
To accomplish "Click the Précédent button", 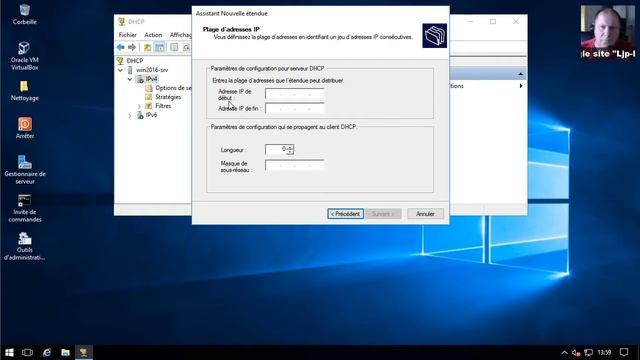I will coord(345,214).
